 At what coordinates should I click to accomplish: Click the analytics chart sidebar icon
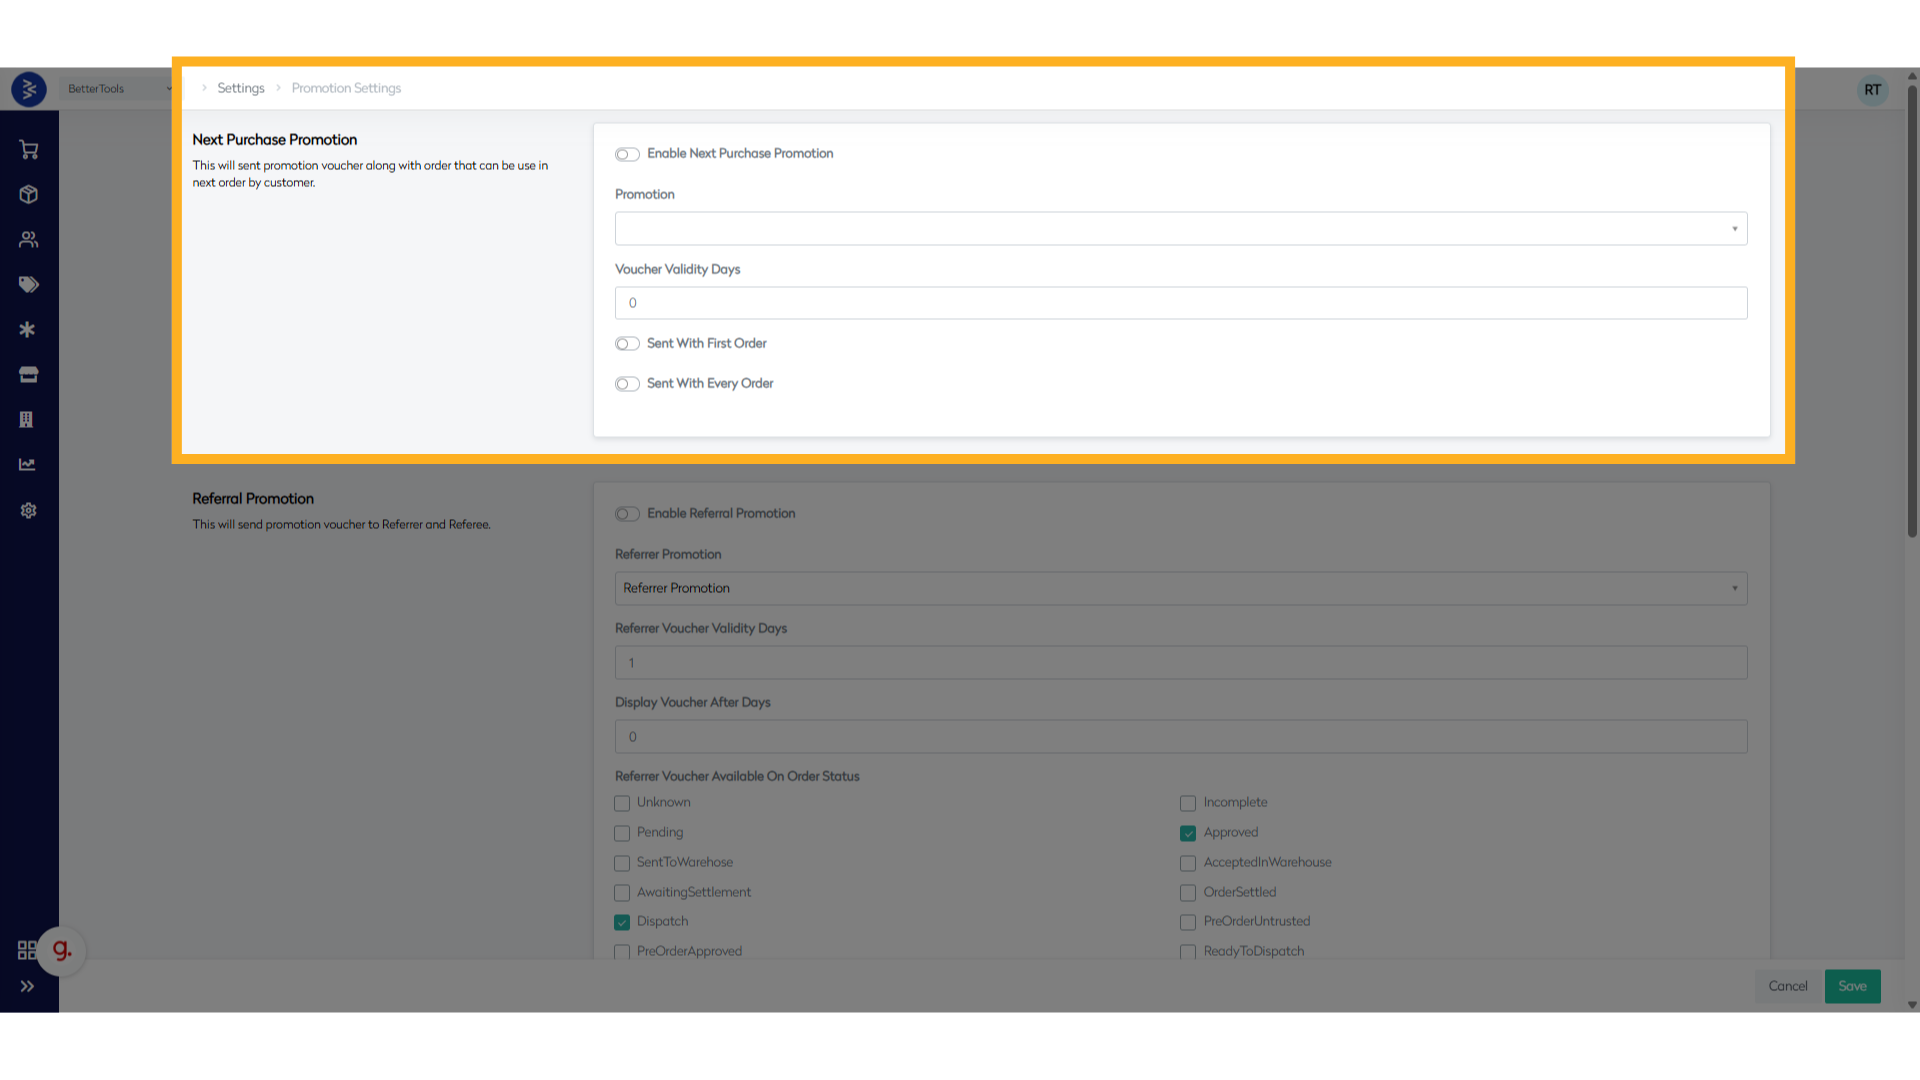(x=28, y=465)
